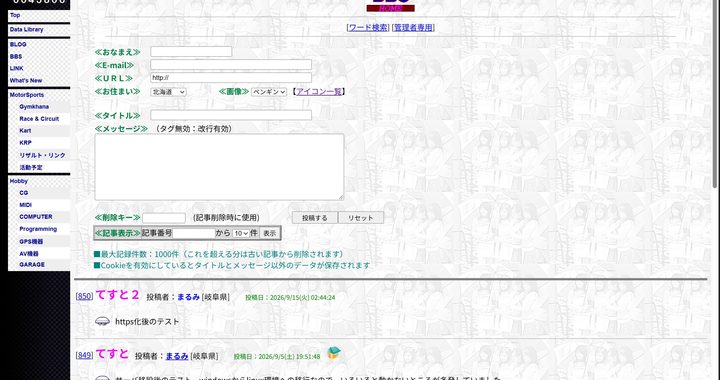720x380 pixels.
Task: Open the アイコン一覧 icon list link
Action: (319, 91)
